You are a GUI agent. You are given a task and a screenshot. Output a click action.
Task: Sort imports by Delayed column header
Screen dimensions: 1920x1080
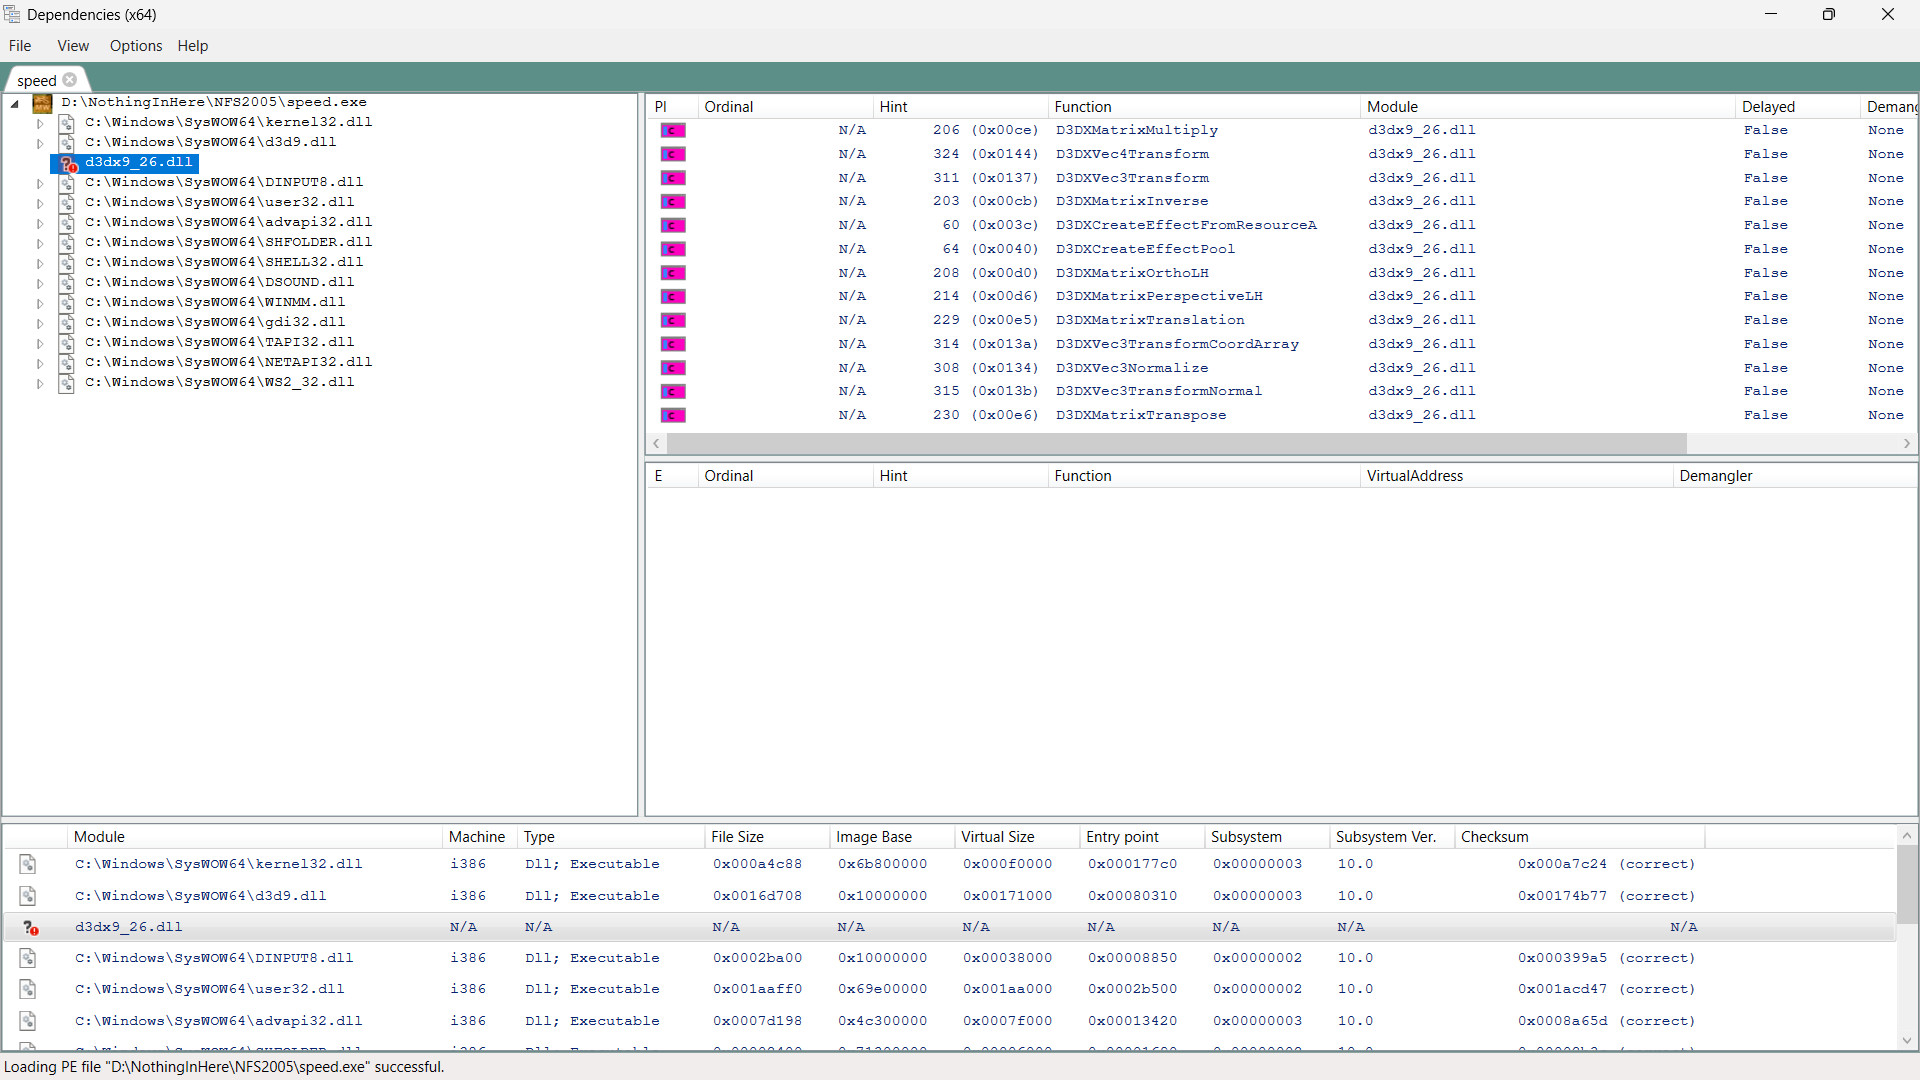[x=1798, y=107]
